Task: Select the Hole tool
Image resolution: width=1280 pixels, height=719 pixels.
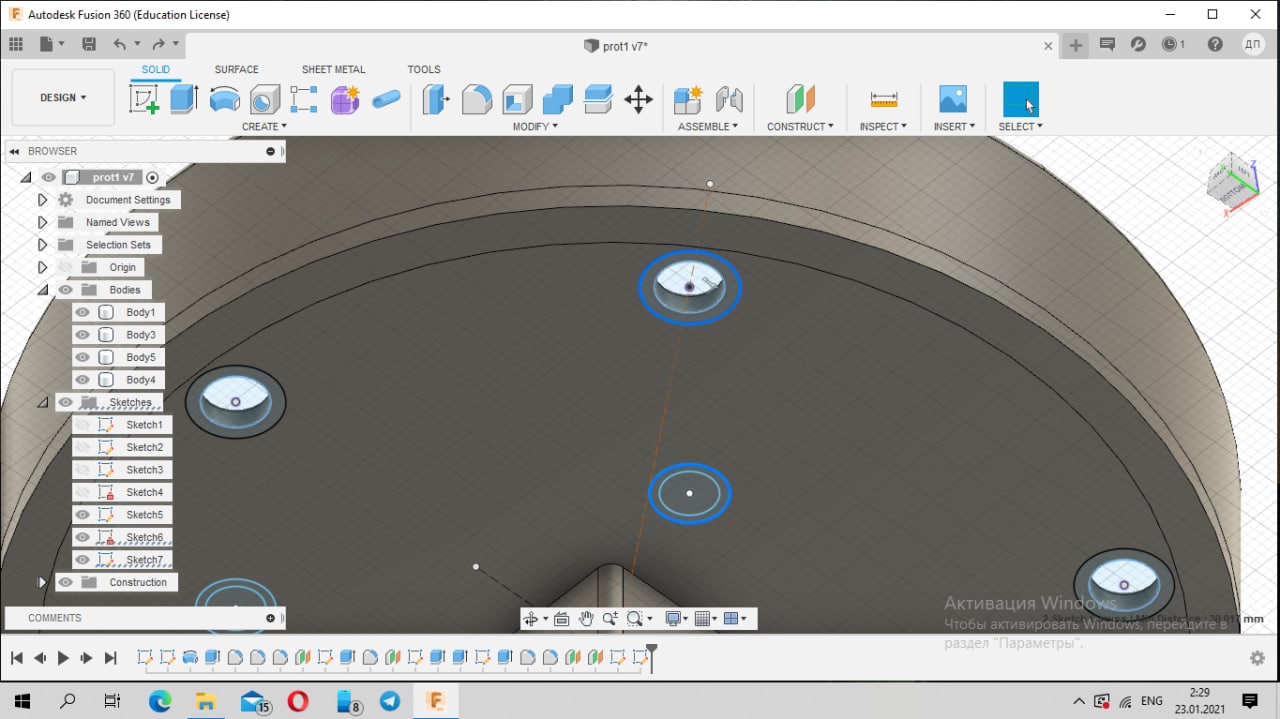Action: (264, 99)
